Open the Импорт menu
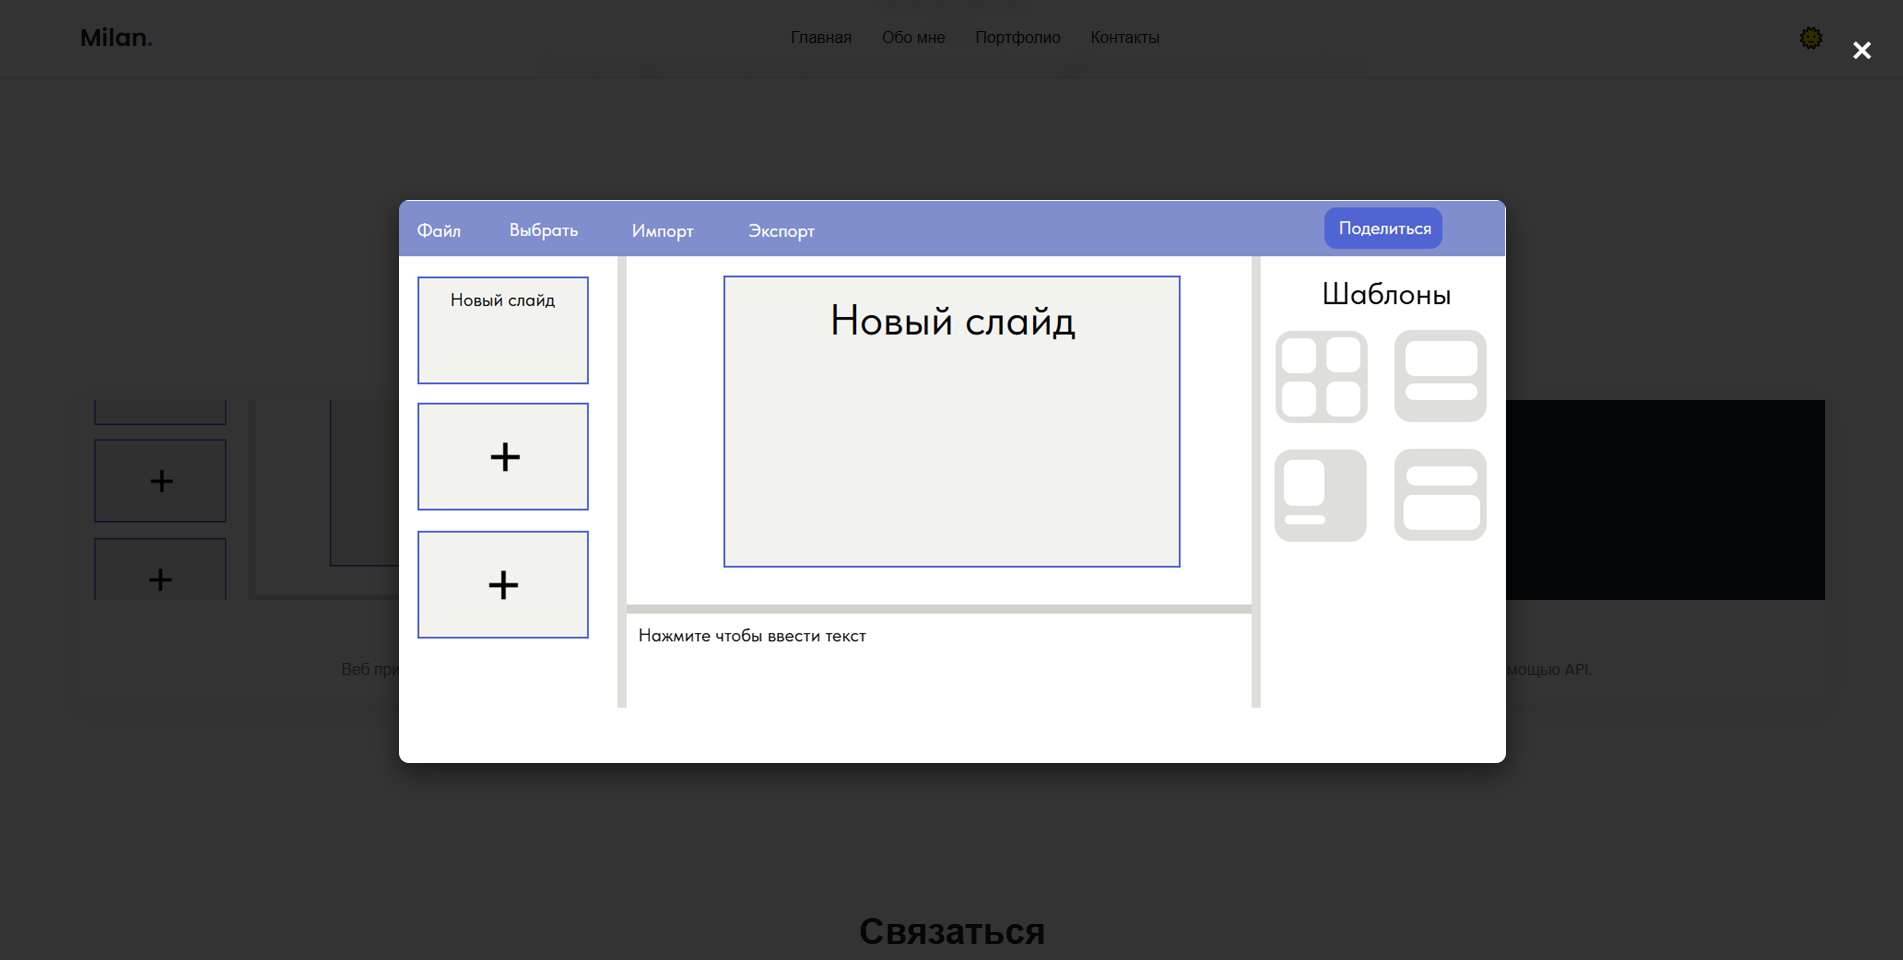This screenshot has height=960, width=1903. [x=662, y=231]
